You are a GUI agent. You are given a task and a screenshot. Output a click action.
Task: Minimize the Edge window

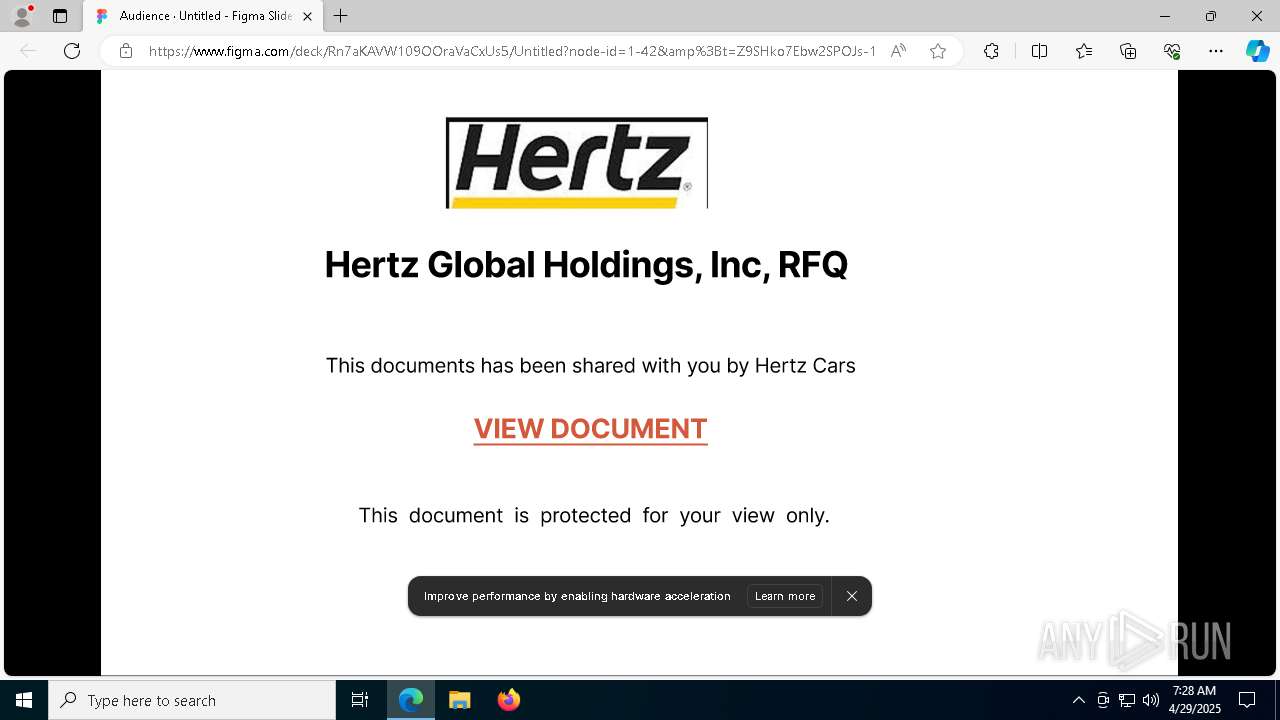coord(1165,16)
